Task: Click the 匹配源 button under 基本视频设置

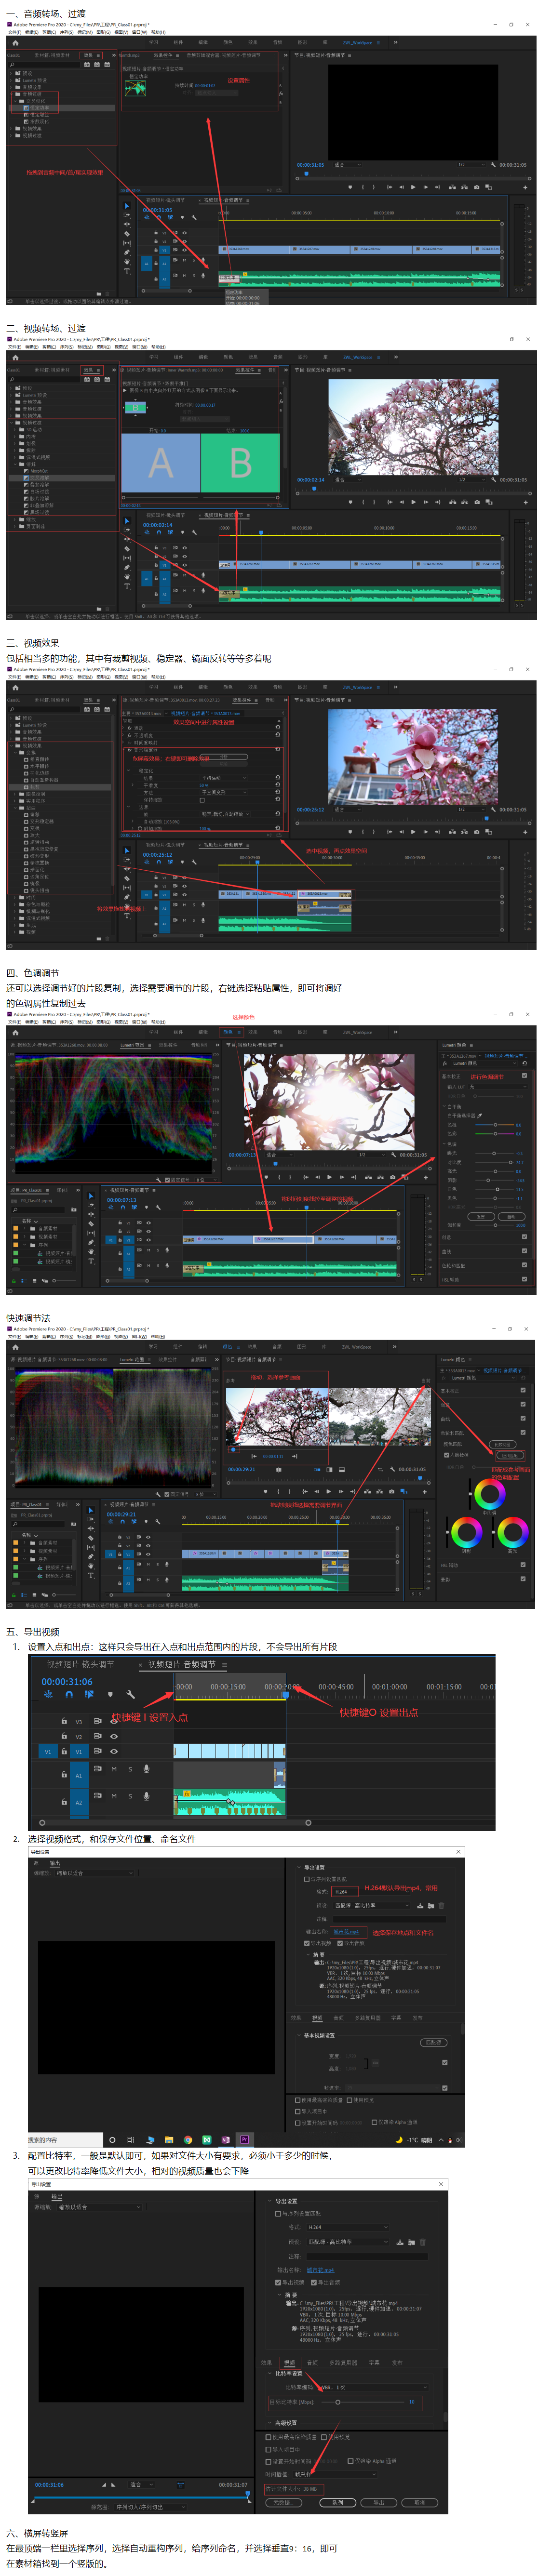Action: (x=433, y=2042)
